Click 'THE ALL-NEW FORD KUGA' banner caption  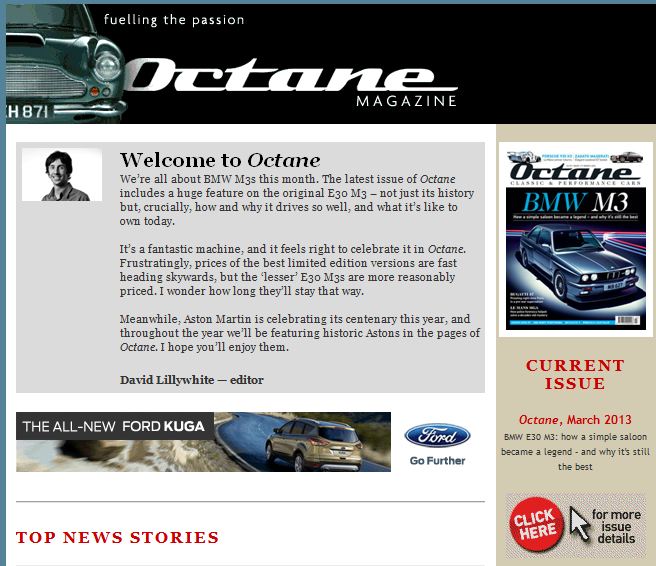(114, 426)
